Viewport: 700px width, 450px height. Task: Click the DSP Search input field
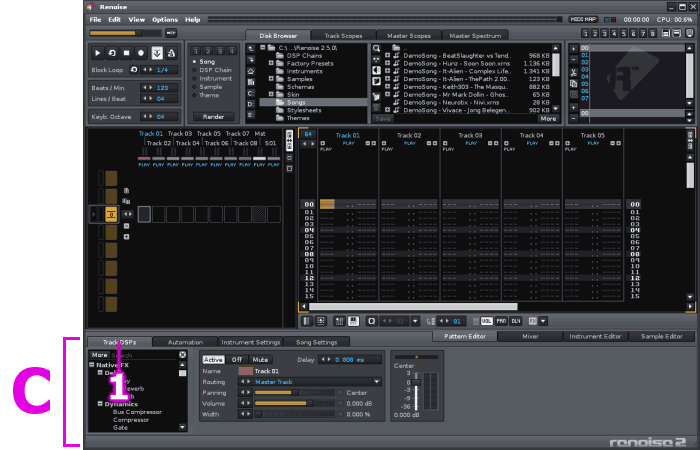tap(144, 355)
